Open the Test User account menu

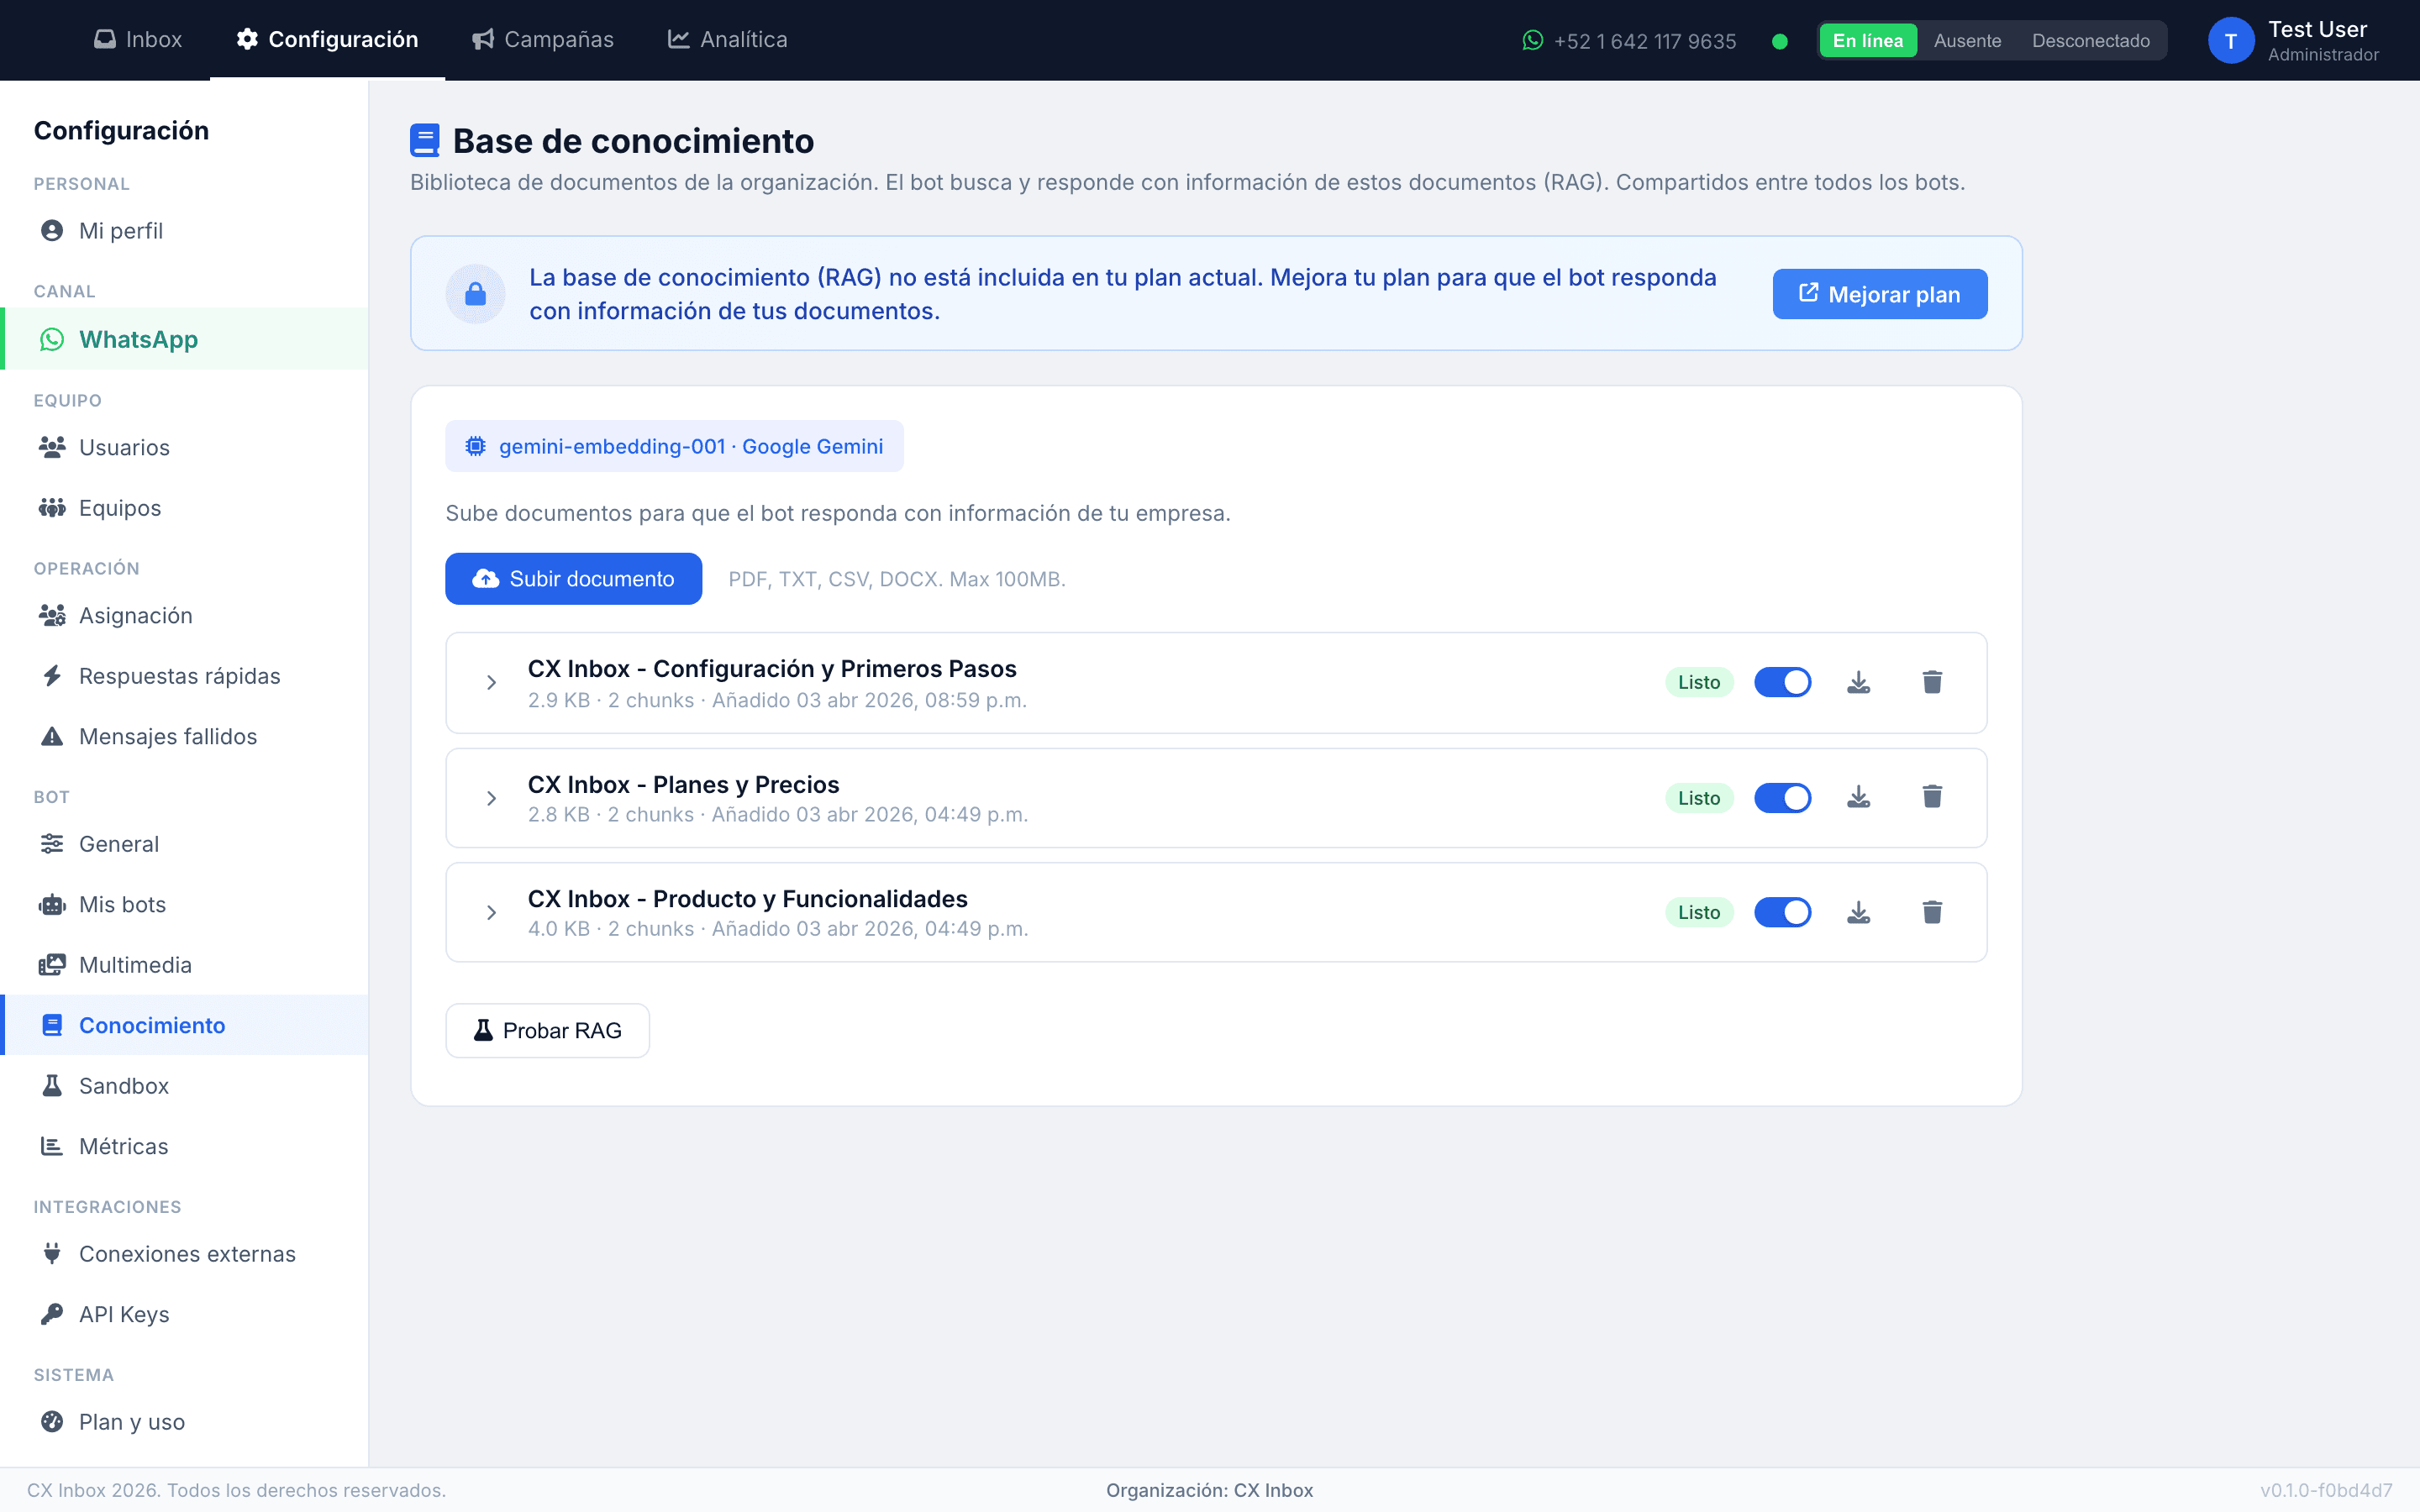pos(2293,41)
